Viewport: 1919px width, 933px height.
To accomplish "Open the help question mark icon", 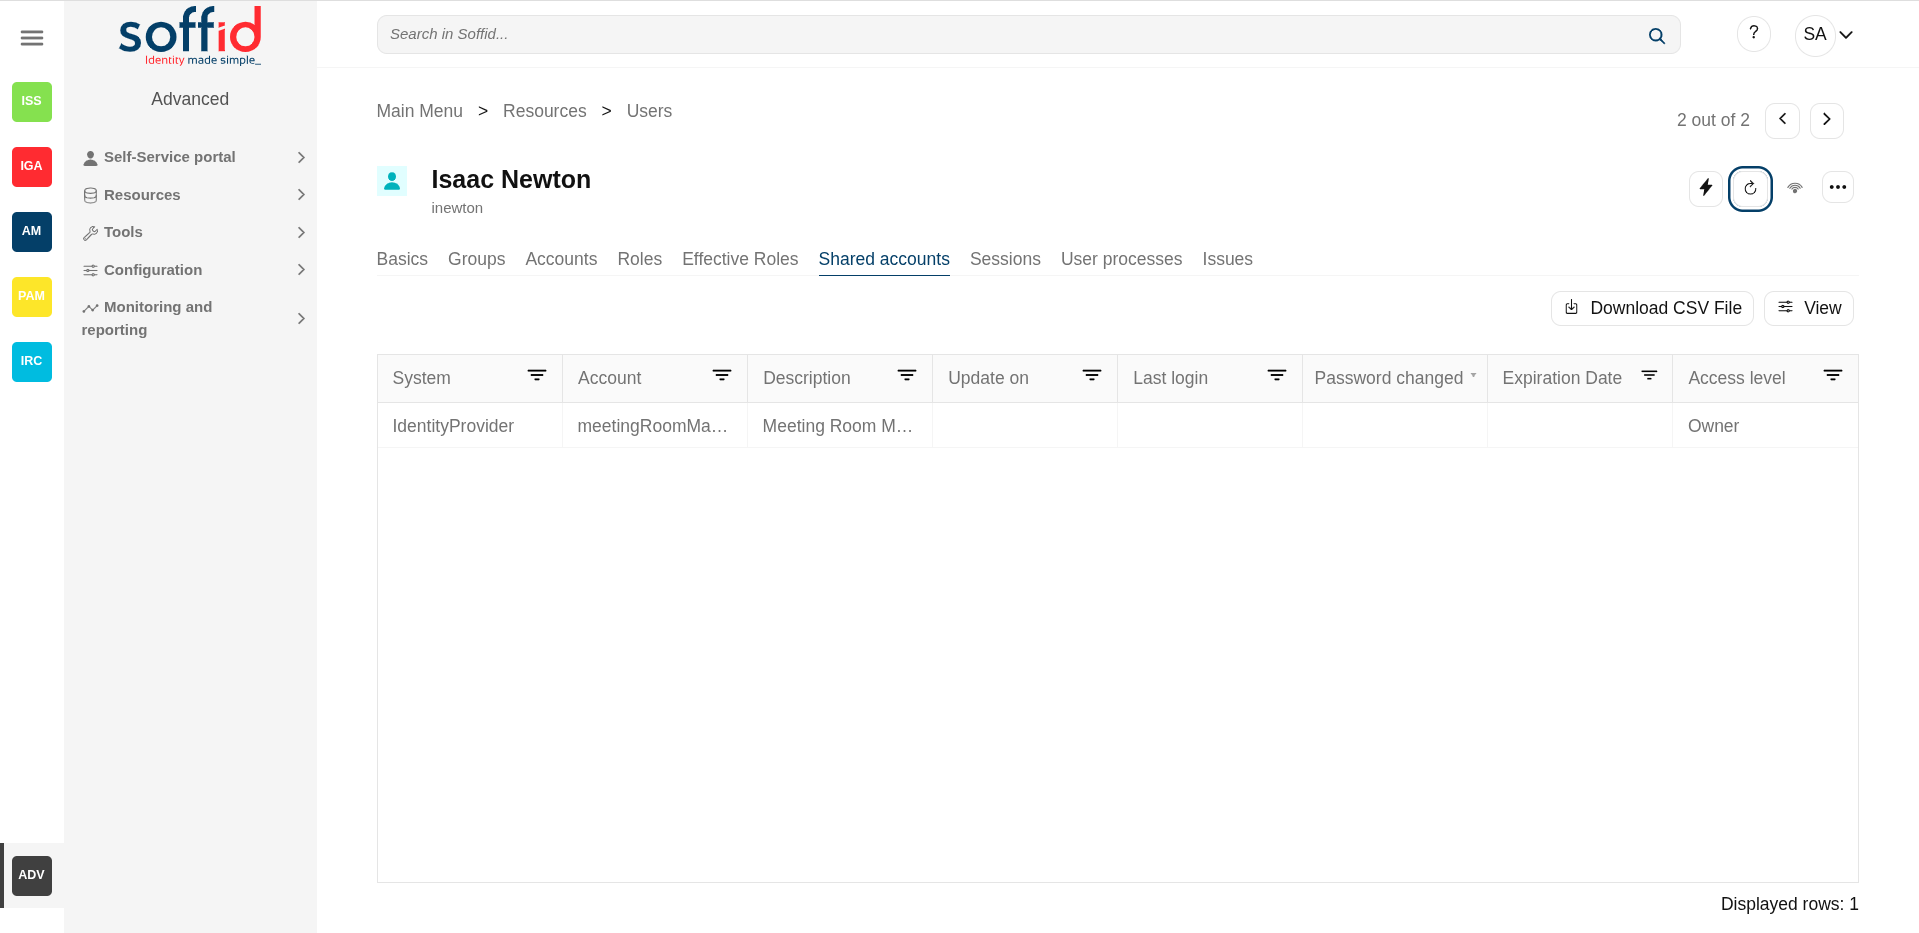I will click(1754, 34).
